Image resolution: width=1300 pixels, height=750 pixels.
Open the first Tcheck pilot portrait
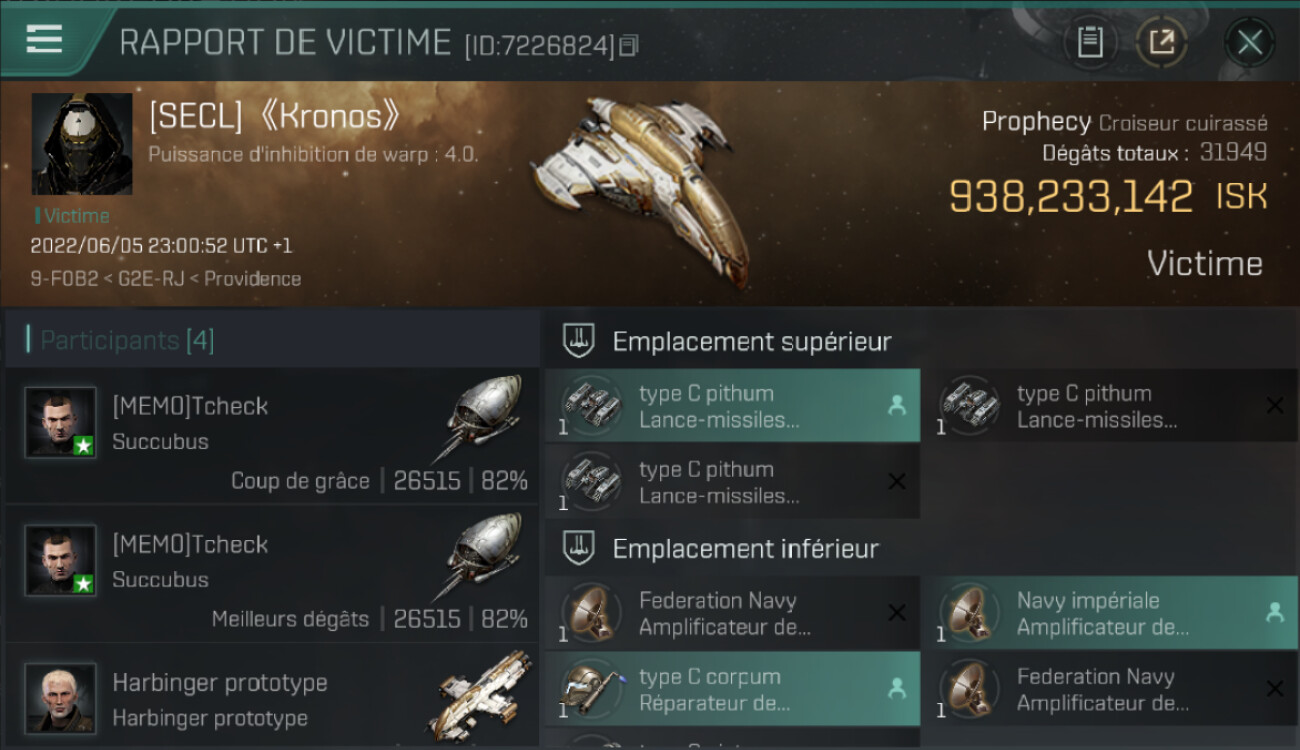[61, 423]
